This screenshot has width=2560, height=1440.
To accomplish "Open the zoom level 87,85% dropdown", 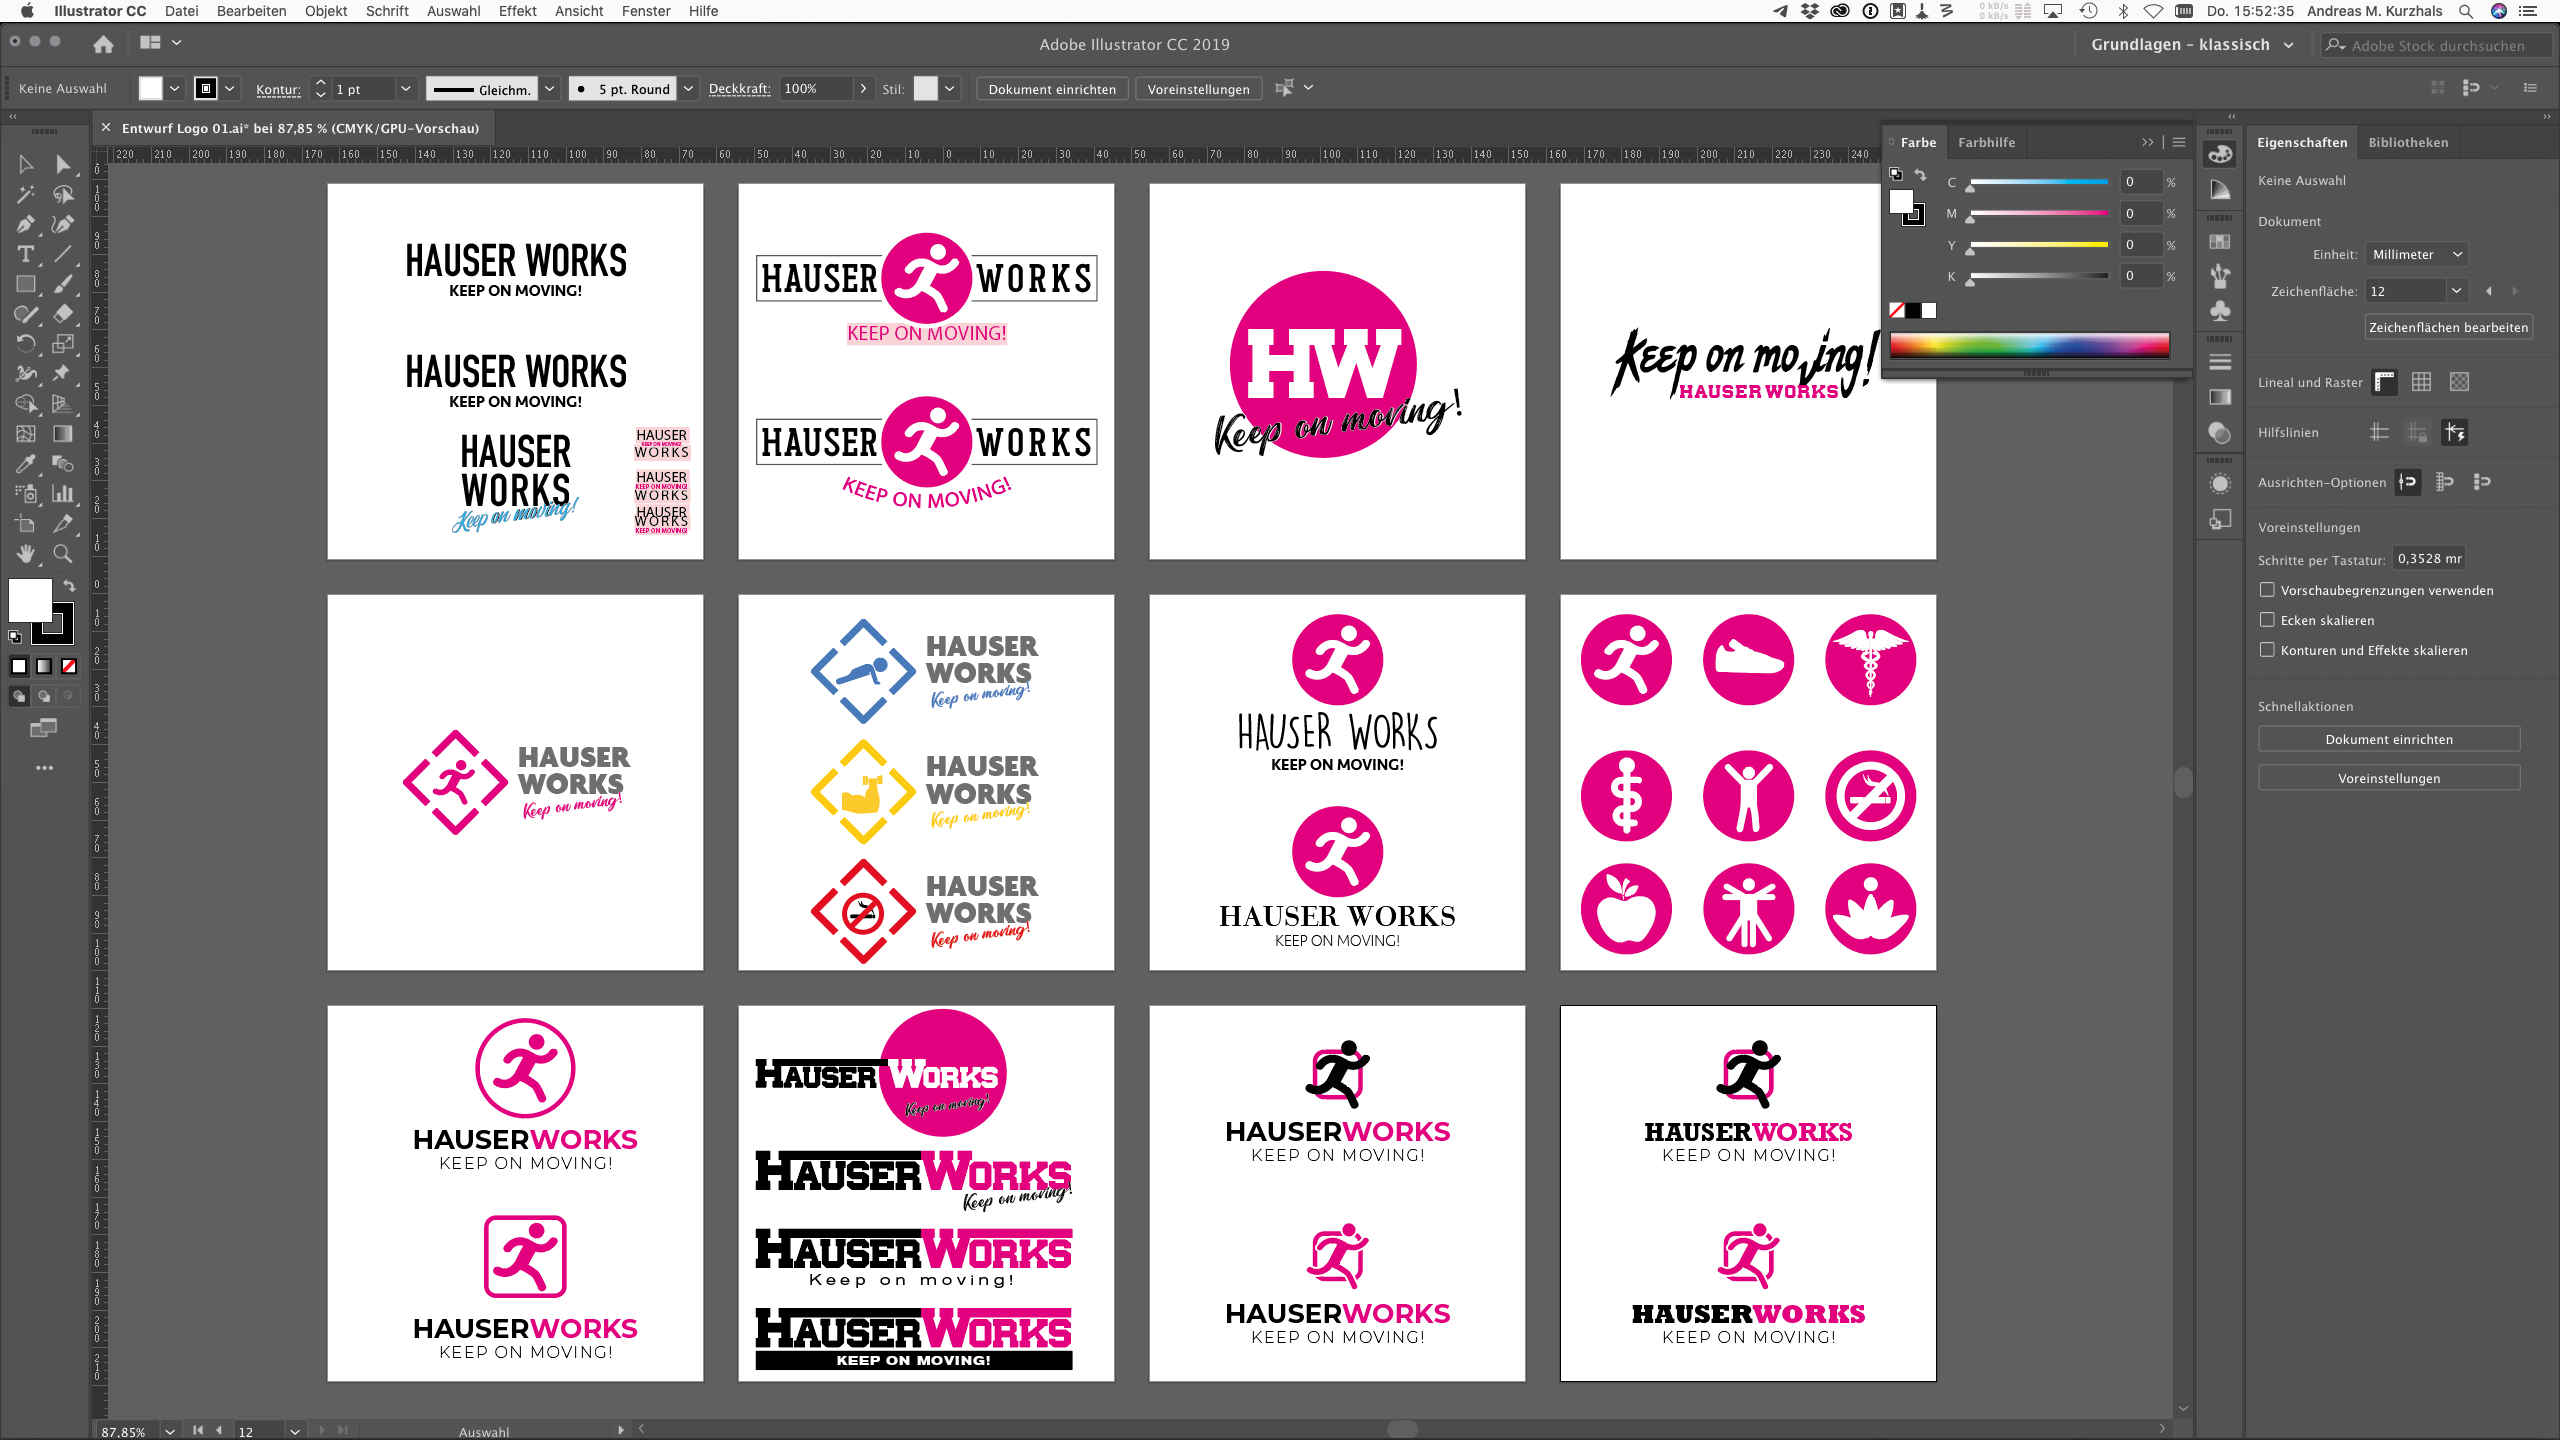I will point(170,1431).
